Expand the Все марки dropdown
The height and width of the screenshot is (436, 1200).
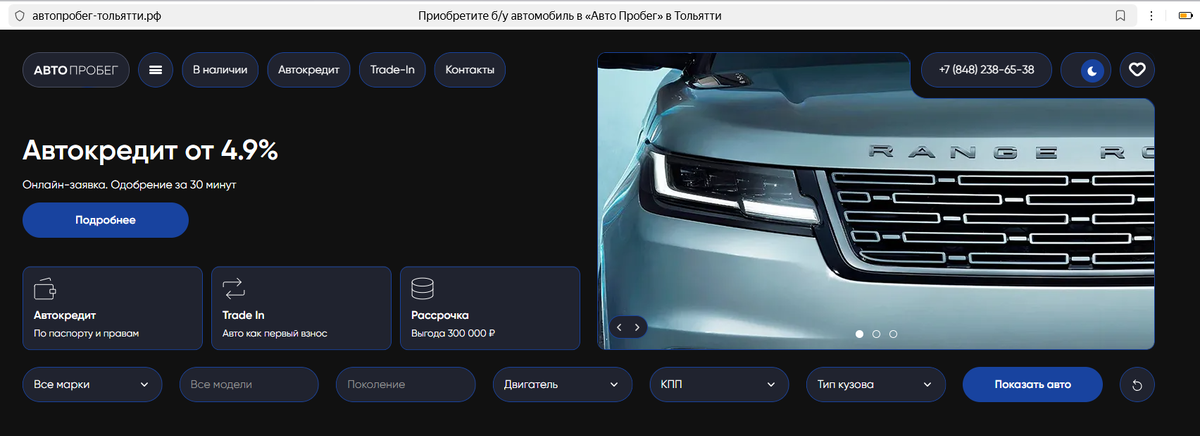coord(92,385)
